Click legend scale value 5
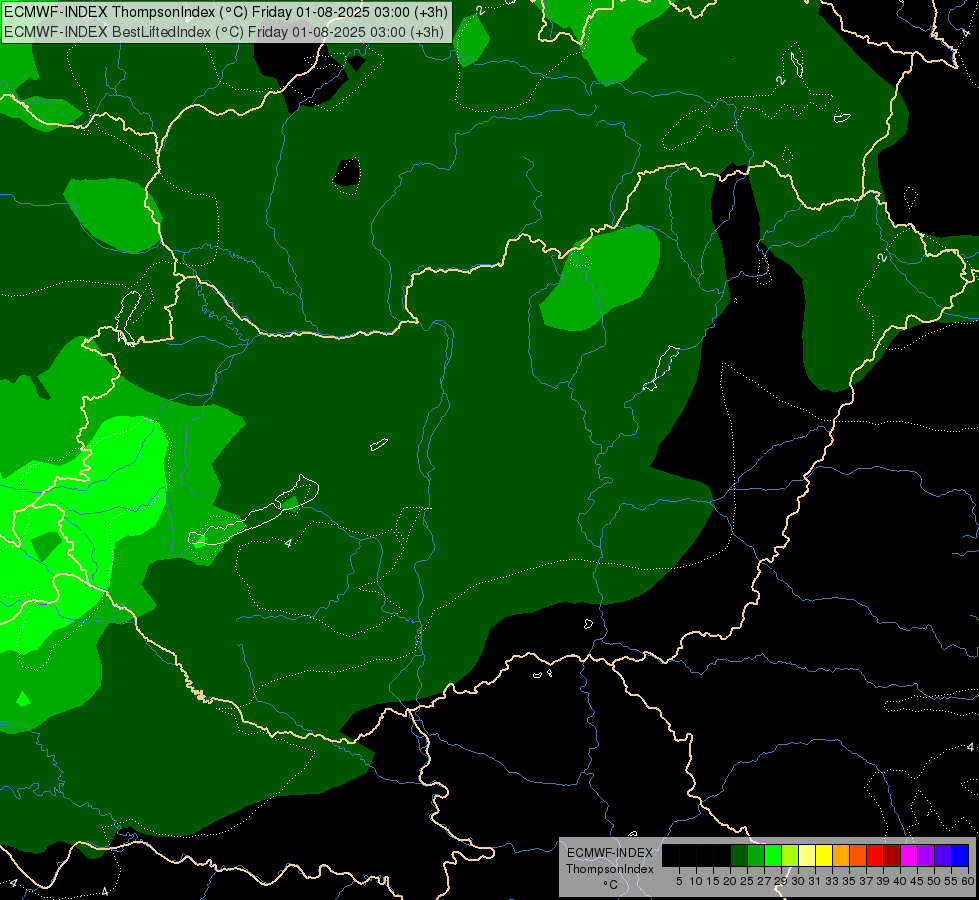This screenshot has height=900, width=979. 679,881
